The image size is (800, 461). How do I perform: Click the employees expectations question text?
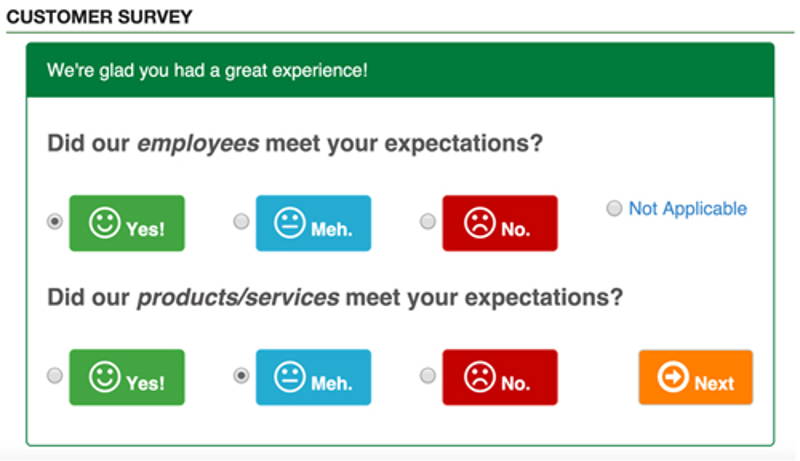pyautogui.click(x=295, y=143)
